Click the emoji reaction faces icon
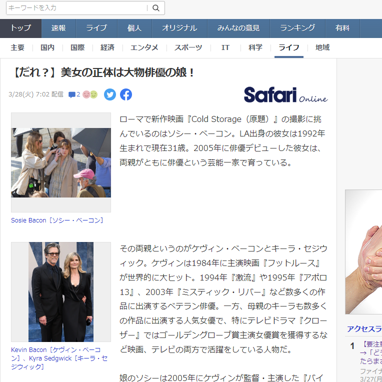Image resolution: width=382 pixels, height=382 pixels. coord(90,95)
